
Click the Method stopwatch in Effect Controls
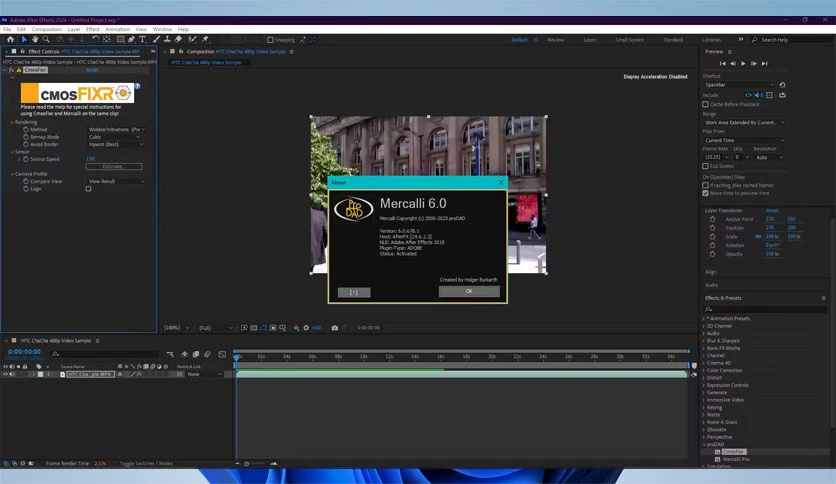[26, 130]
